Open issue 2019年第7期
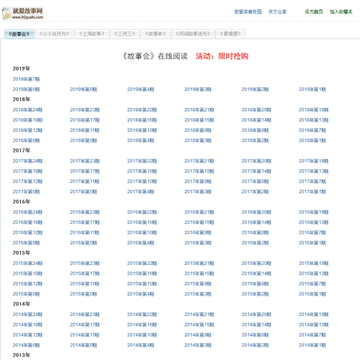 click(26, 79)
